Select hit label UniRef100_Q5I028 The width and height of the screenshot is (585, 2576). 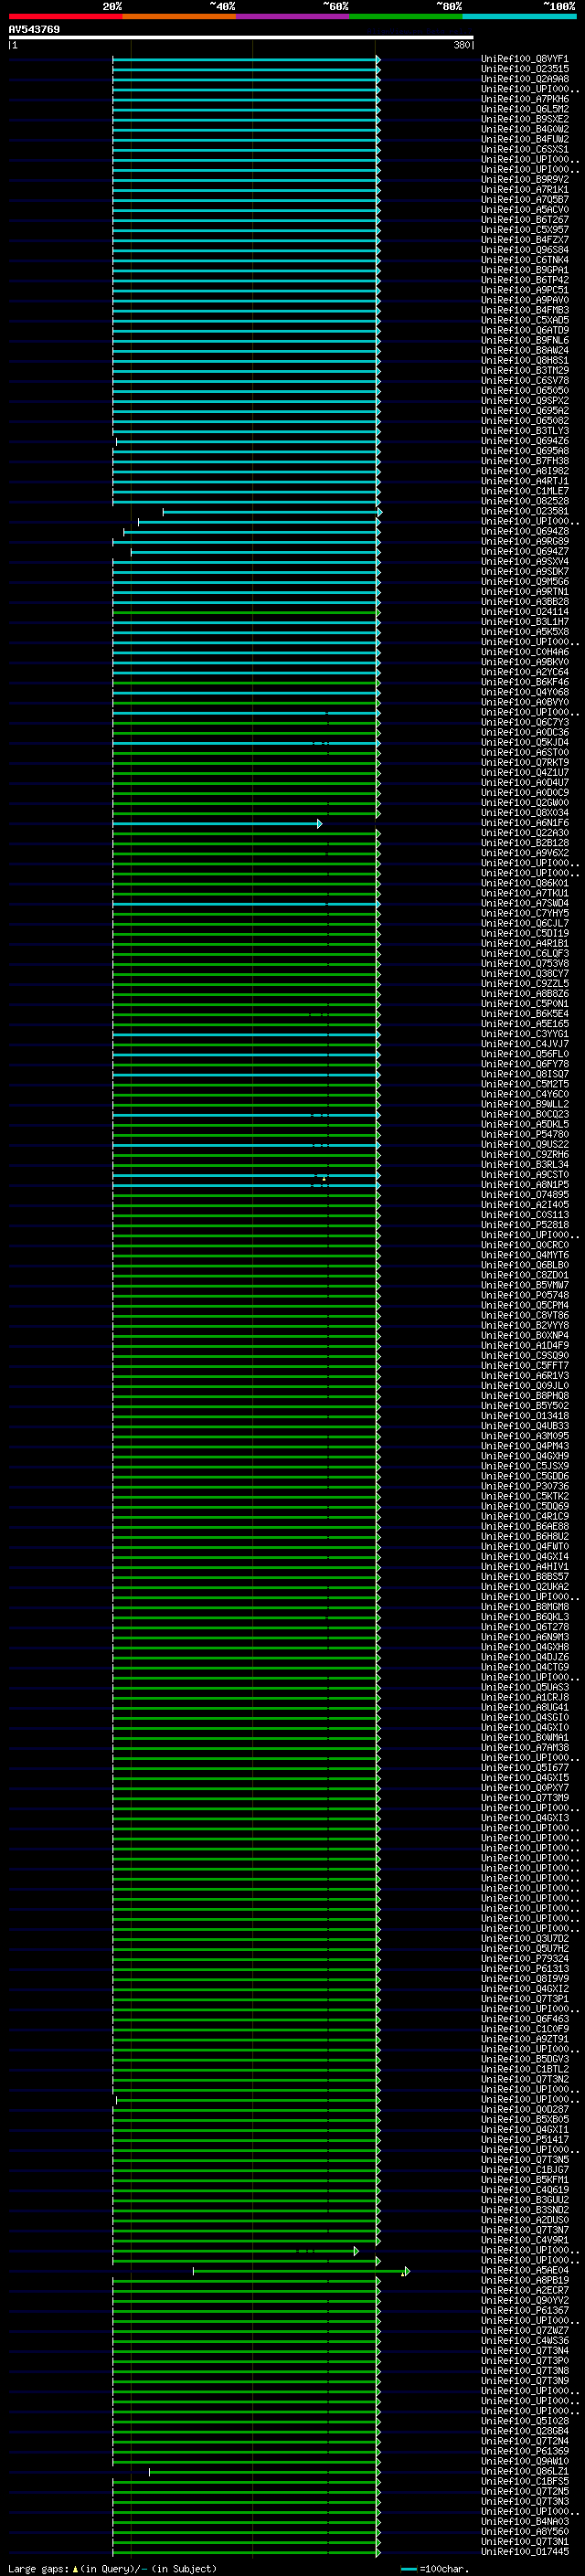pyautogui.click(x=525, y=2421)
